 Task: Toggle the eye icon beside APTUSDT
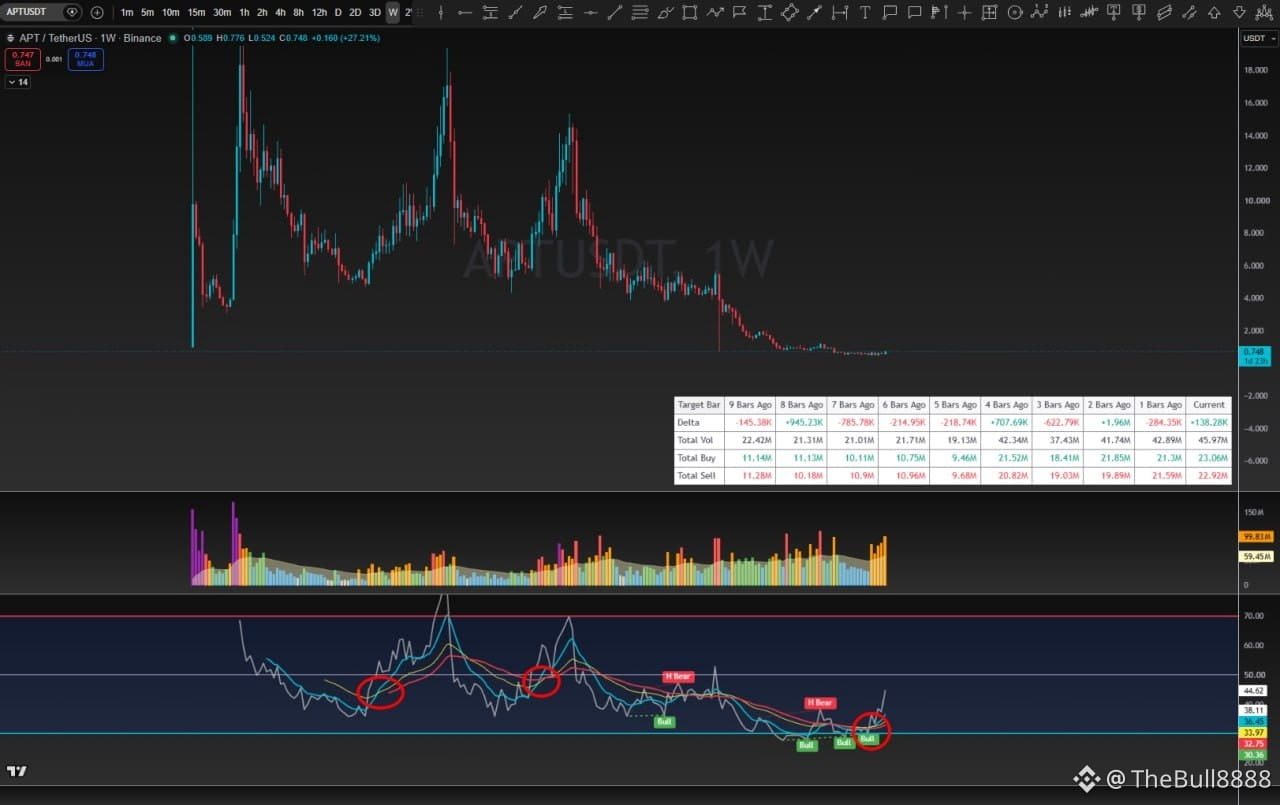tap(71, 12)
